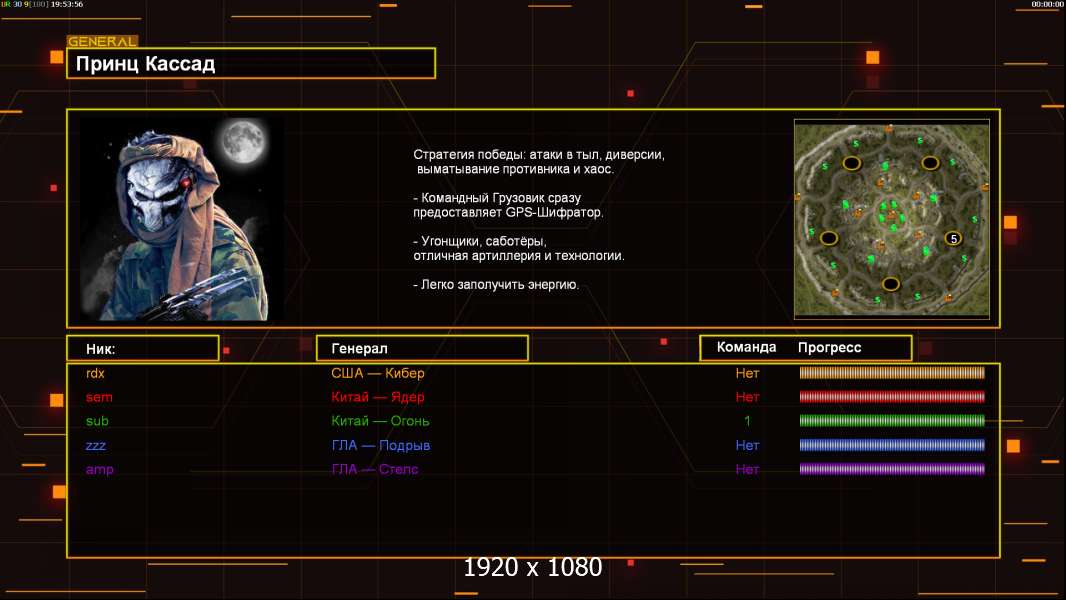
Task: Click 'Легко заполучить энергию' text
Action: (x=496, y=285)
